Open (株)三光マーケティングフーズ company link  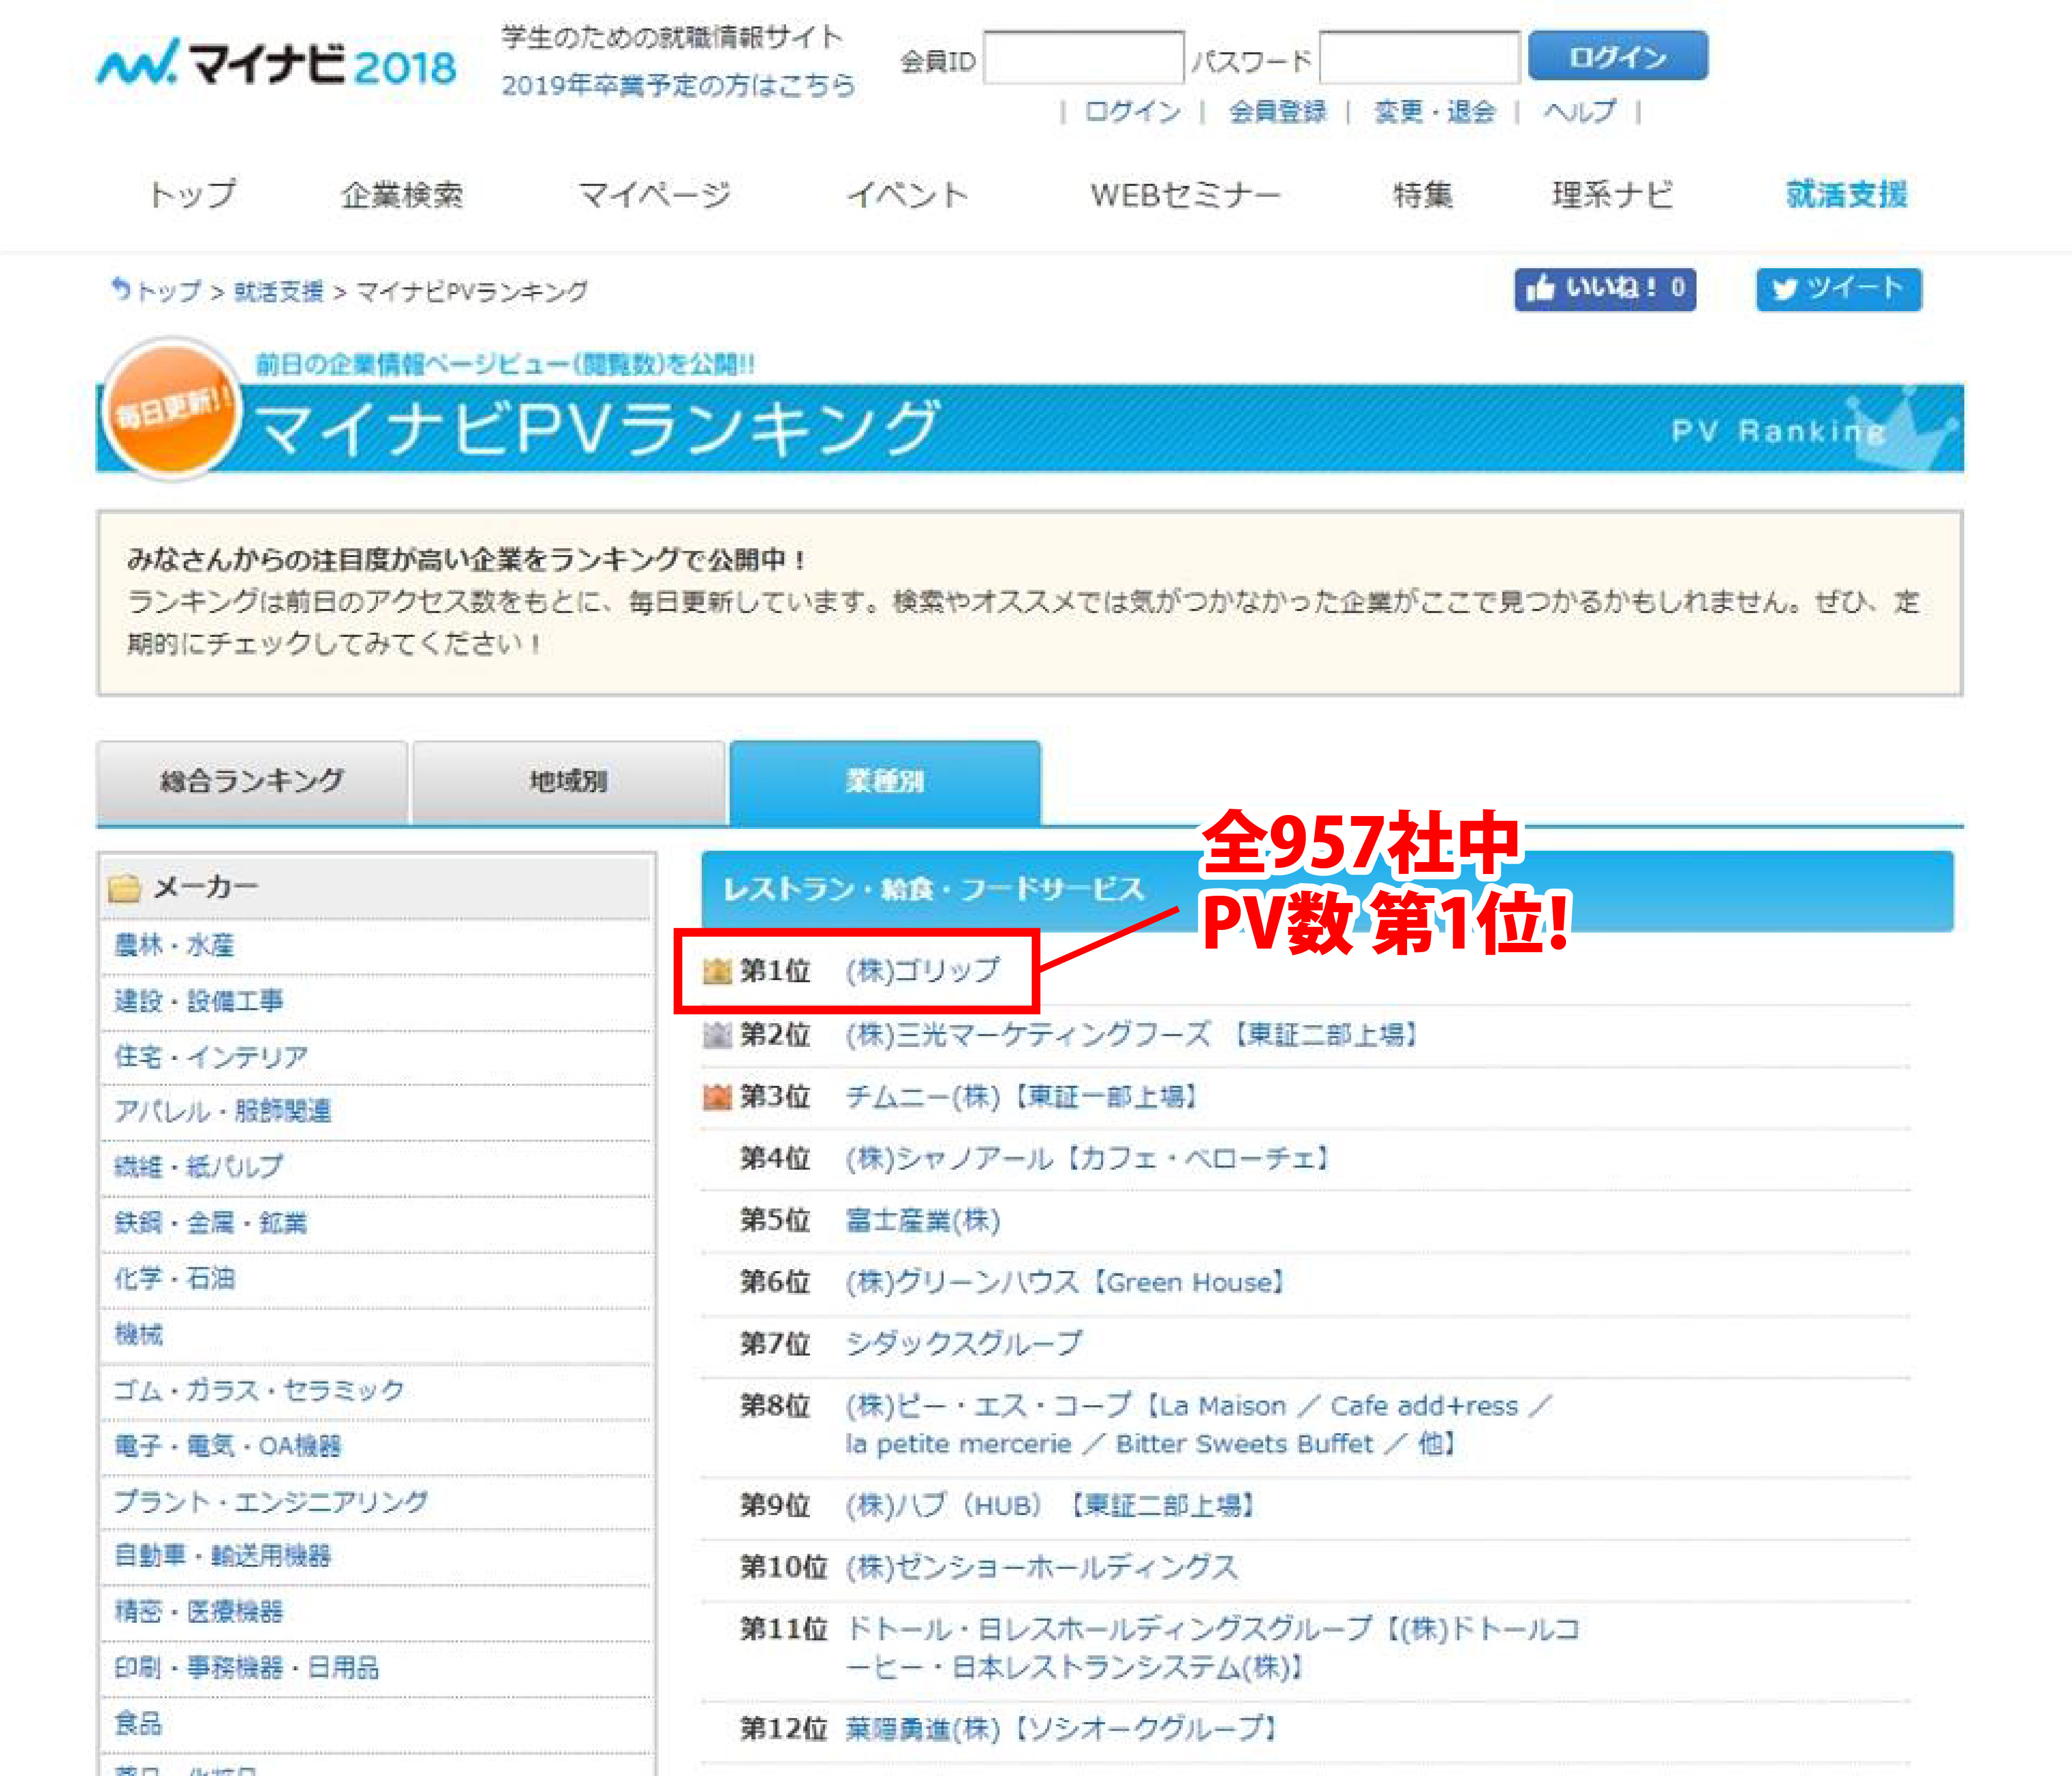(1132, 1034)
